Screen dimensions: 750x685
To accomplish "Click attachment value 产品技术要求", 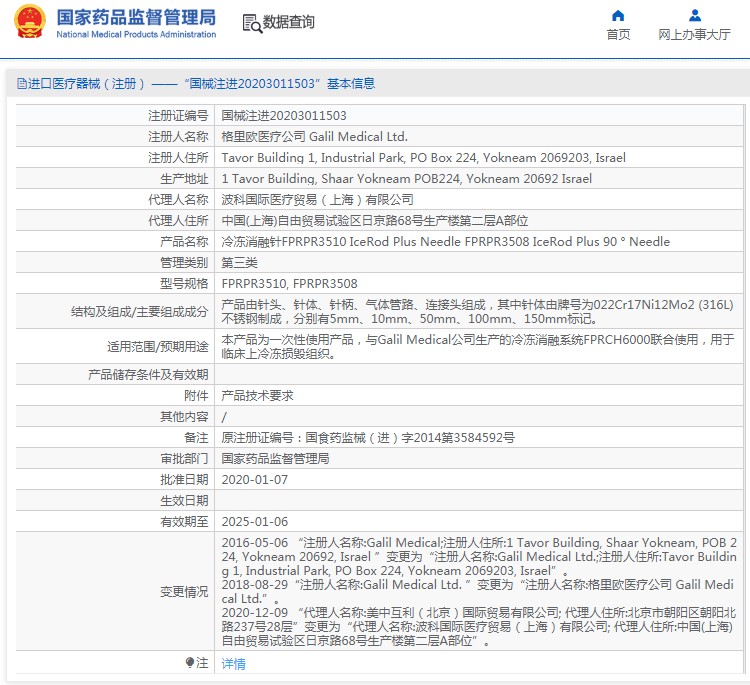I will coord(257,396).
